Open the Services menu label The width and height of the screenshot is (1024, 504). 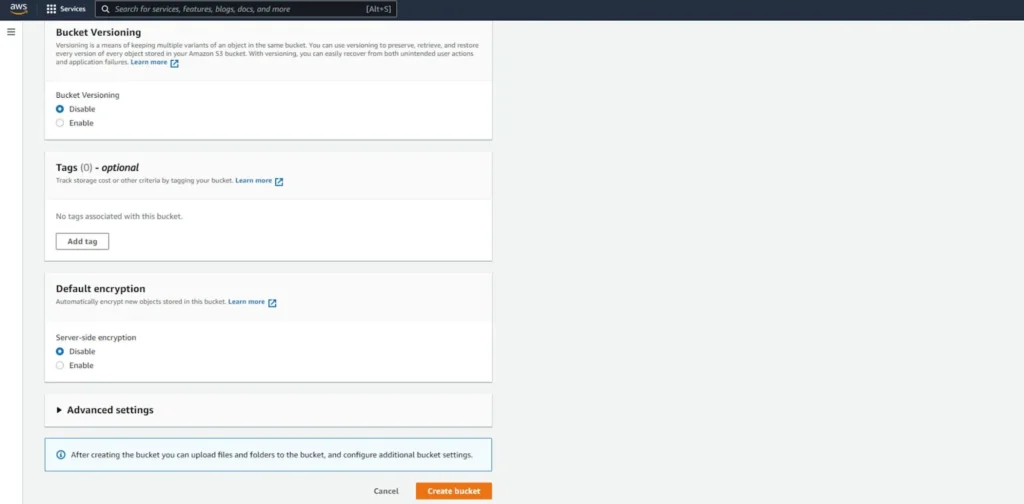[x=73, y=9]
